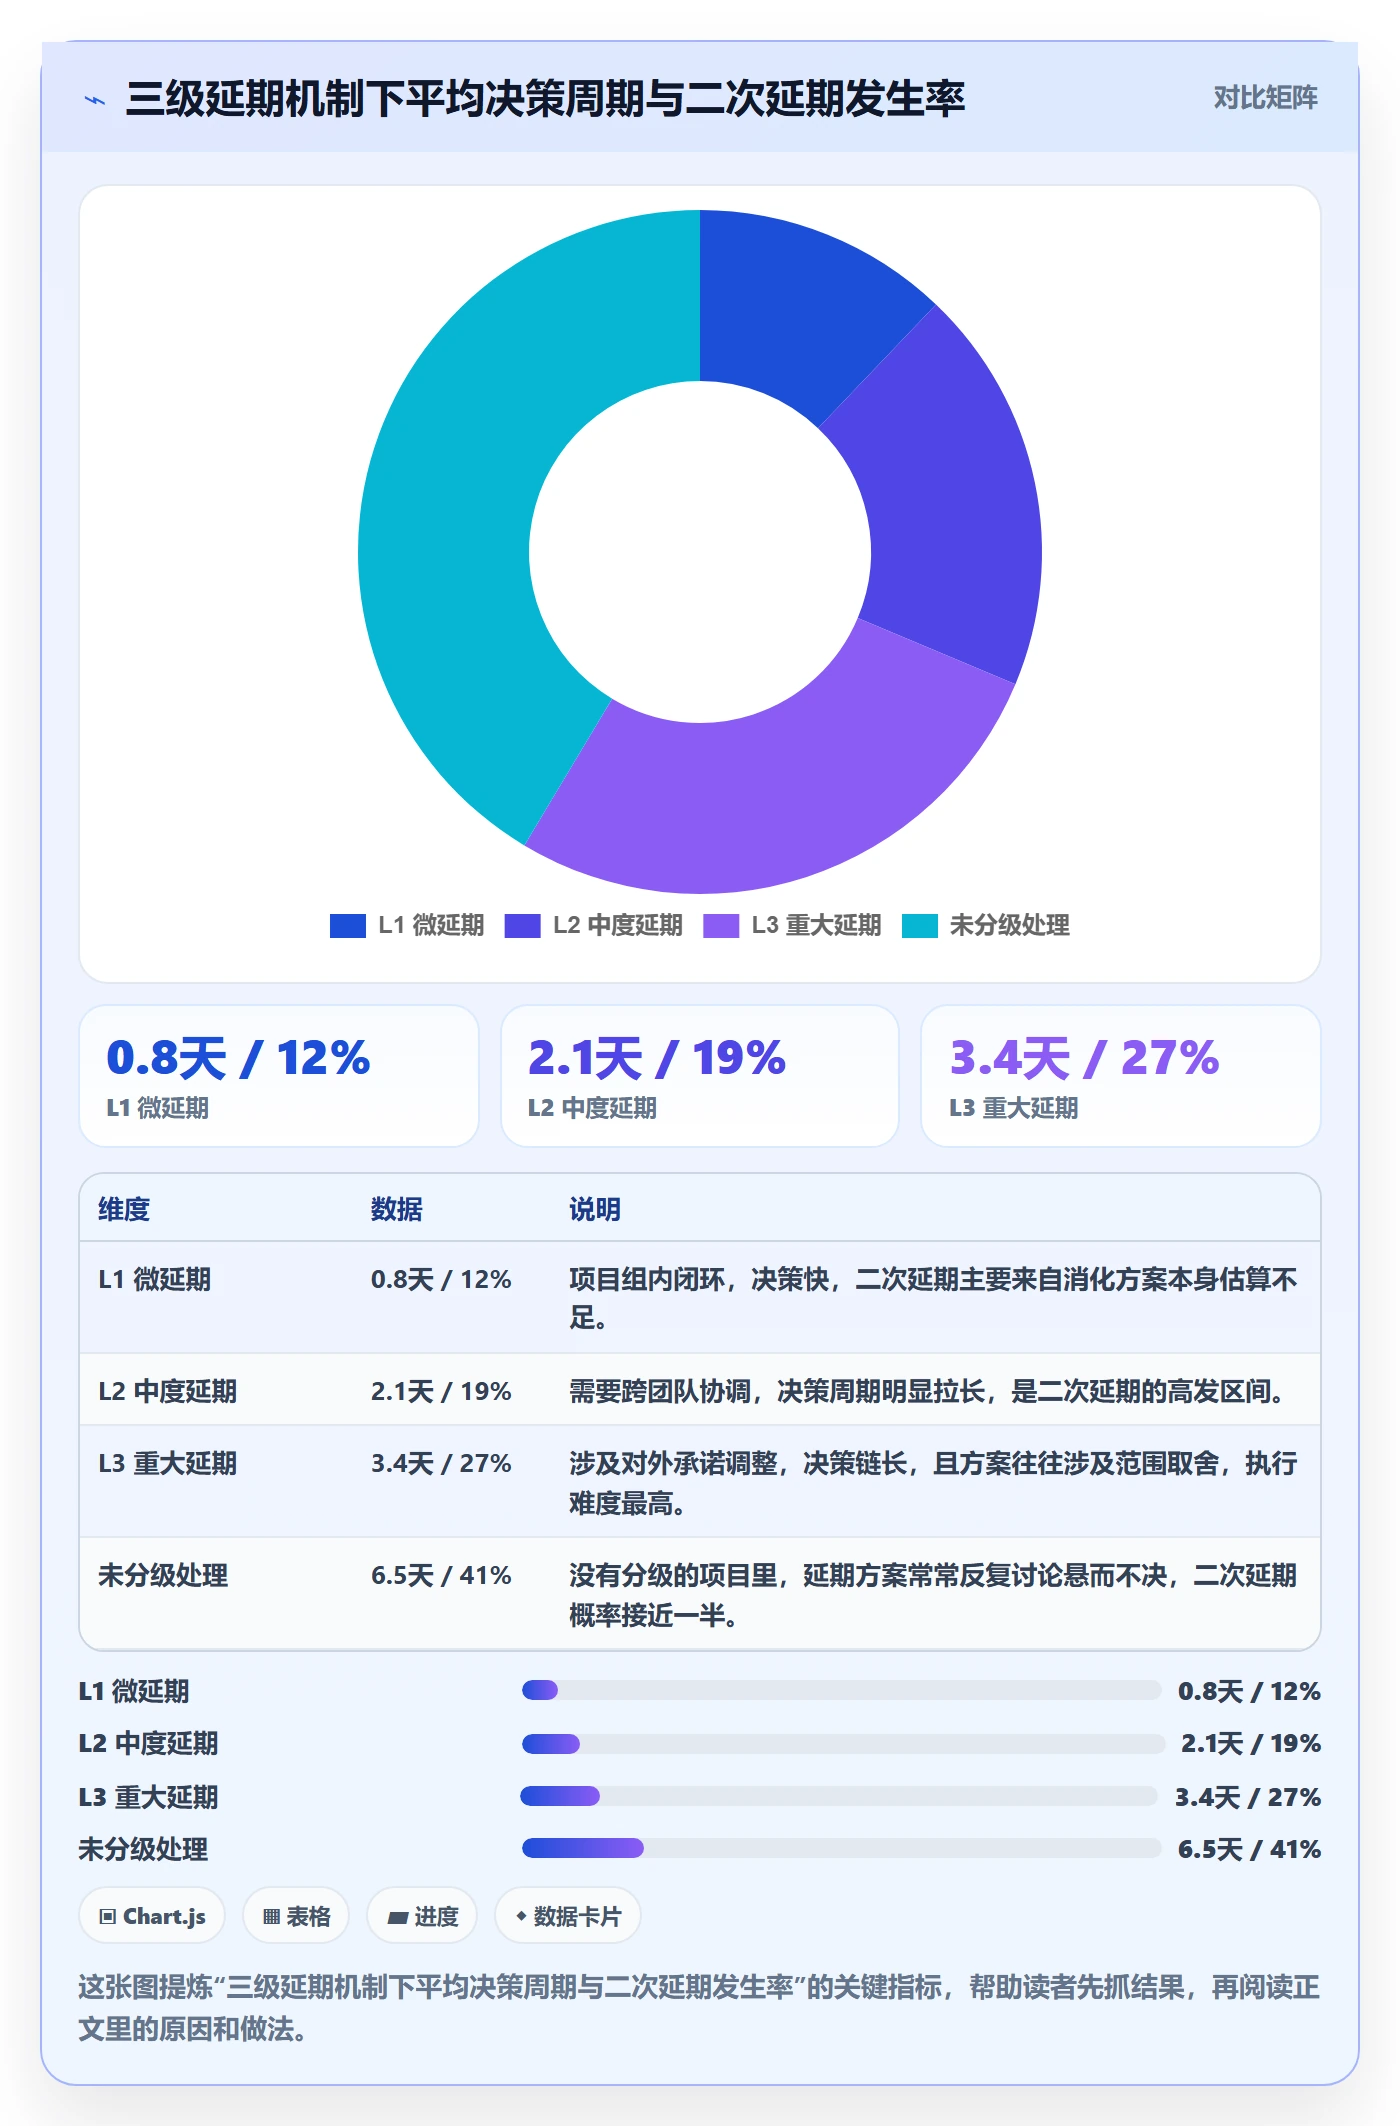Image resolution: width=1400 pixels, height=2126 pixels.
Task: Click the 维度 column header
Action: click(x=124, y=1209)
